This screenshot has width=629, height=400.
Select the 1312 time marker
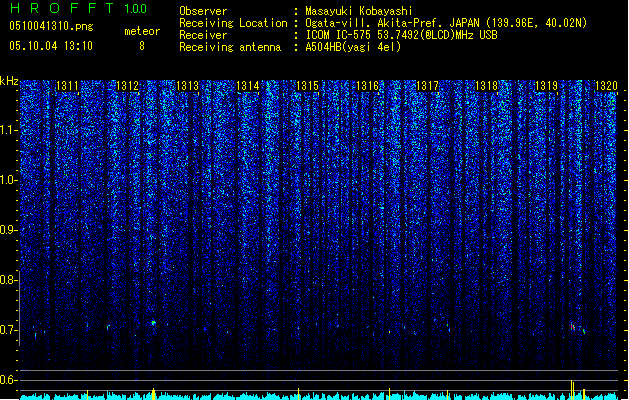(127, 86)
